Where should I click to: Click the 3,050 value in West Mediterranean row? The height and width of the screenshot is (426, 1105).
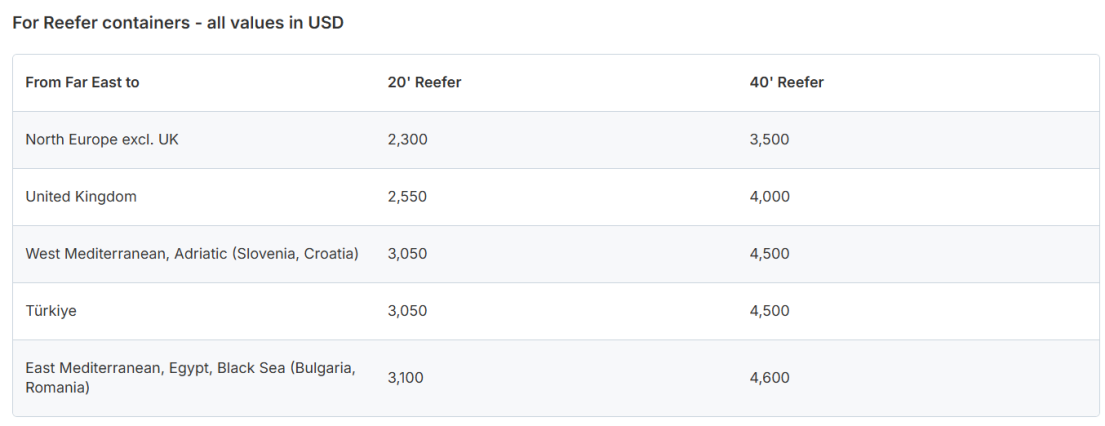pyautogui.click(x=407, y=254)
